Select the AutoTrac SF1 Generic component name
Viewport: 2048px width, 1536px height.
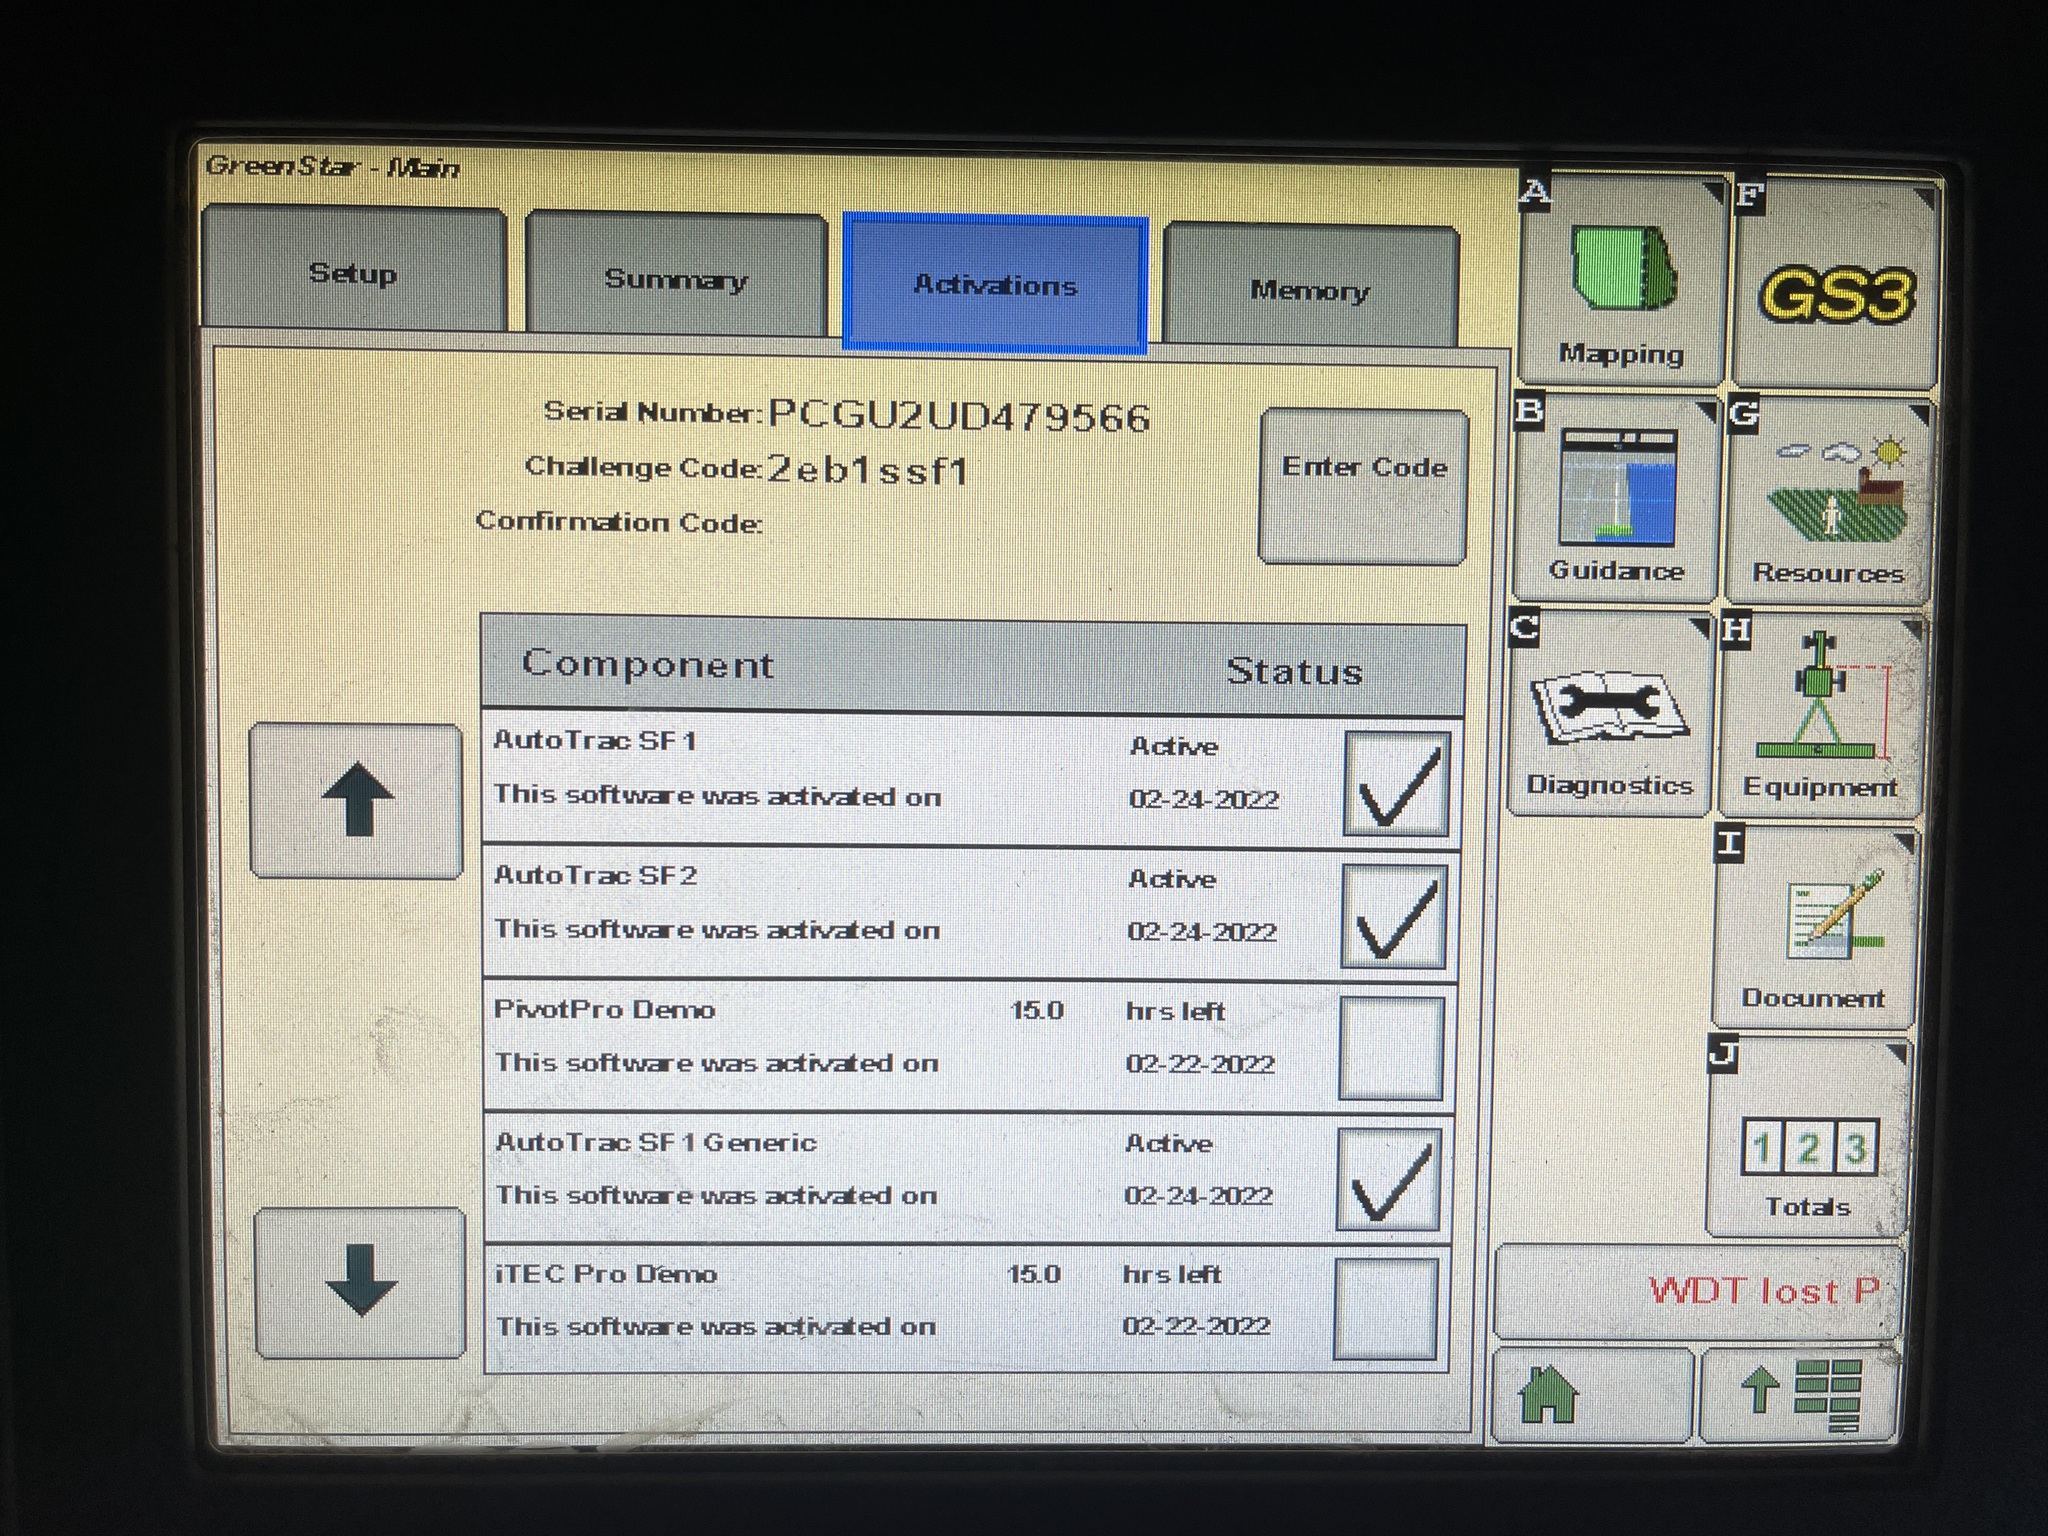(x=656, y=1142)
